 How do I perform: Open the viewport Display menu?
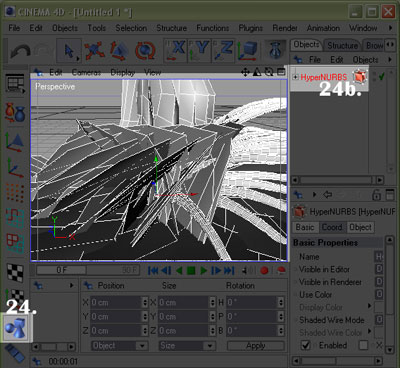[123, 72]
